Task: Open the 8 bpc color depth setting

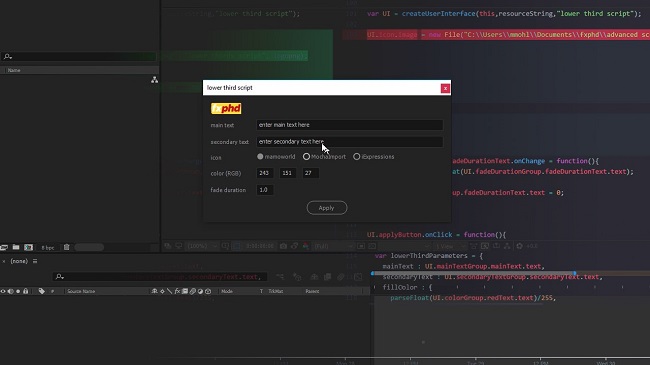Action: pos(48,248)
